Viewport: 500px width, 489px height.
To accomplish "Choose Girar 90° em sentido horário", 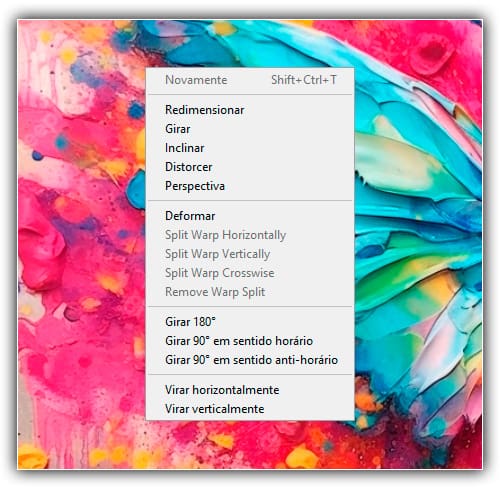I will click(x=250, y=341).
